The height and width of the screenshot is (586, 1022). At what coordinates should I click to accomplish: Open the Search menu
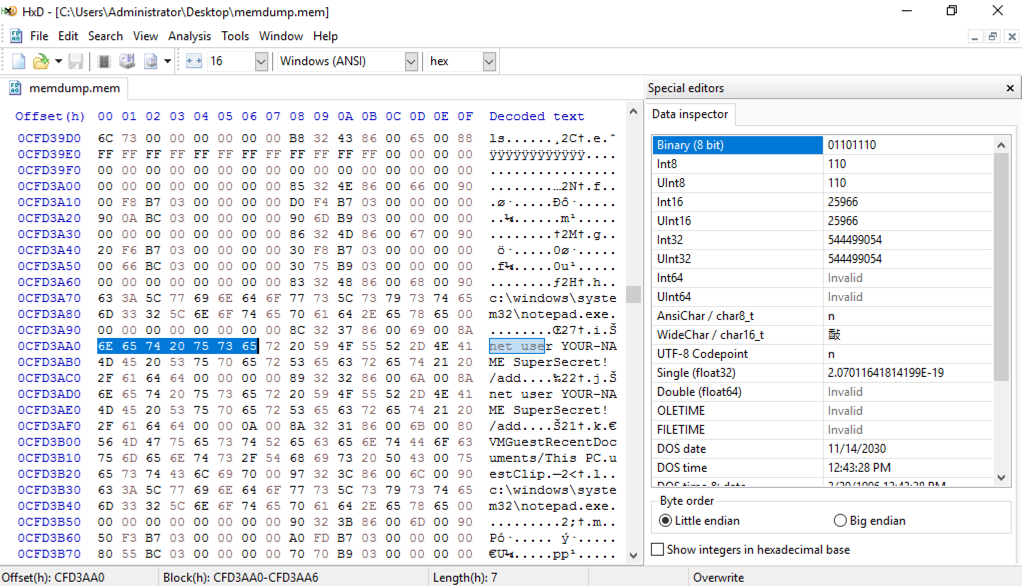pyautogui.click(x=106, y=36)
